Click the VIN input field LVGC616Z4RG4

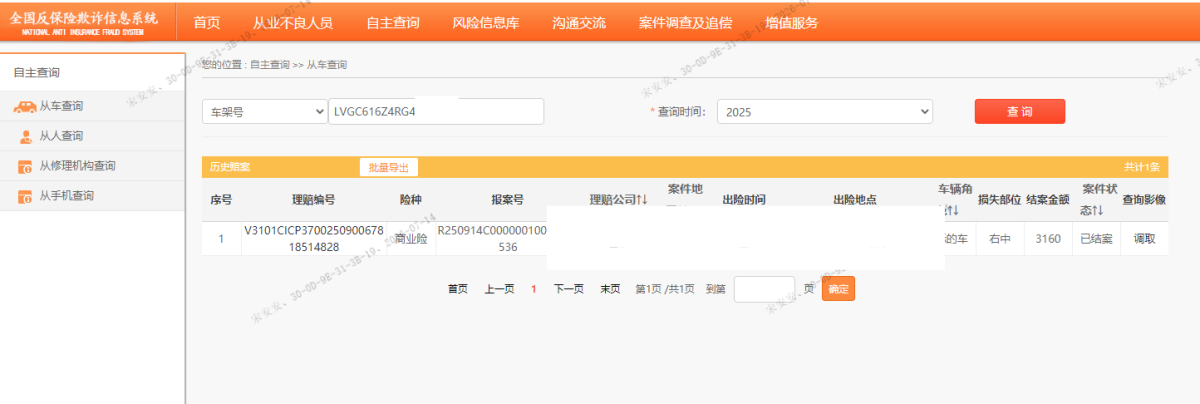tap(436, 112)
